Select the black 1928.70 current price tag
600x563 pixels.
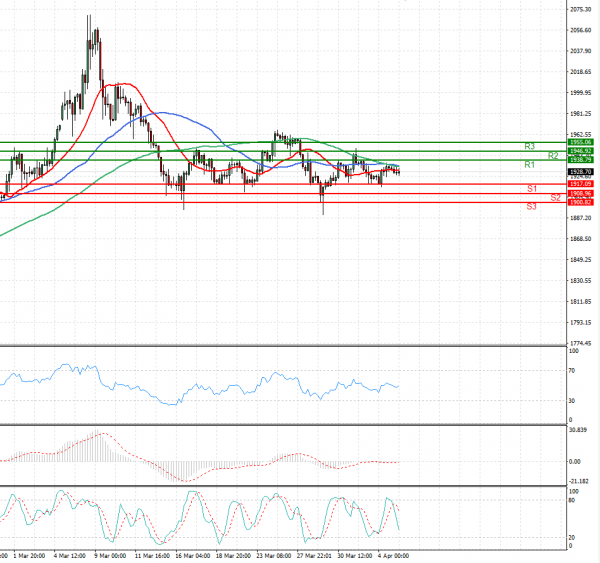(x=580, y=171)
